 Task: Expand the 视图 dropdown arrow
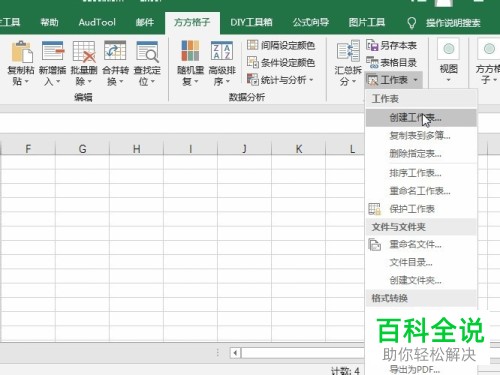448,80
